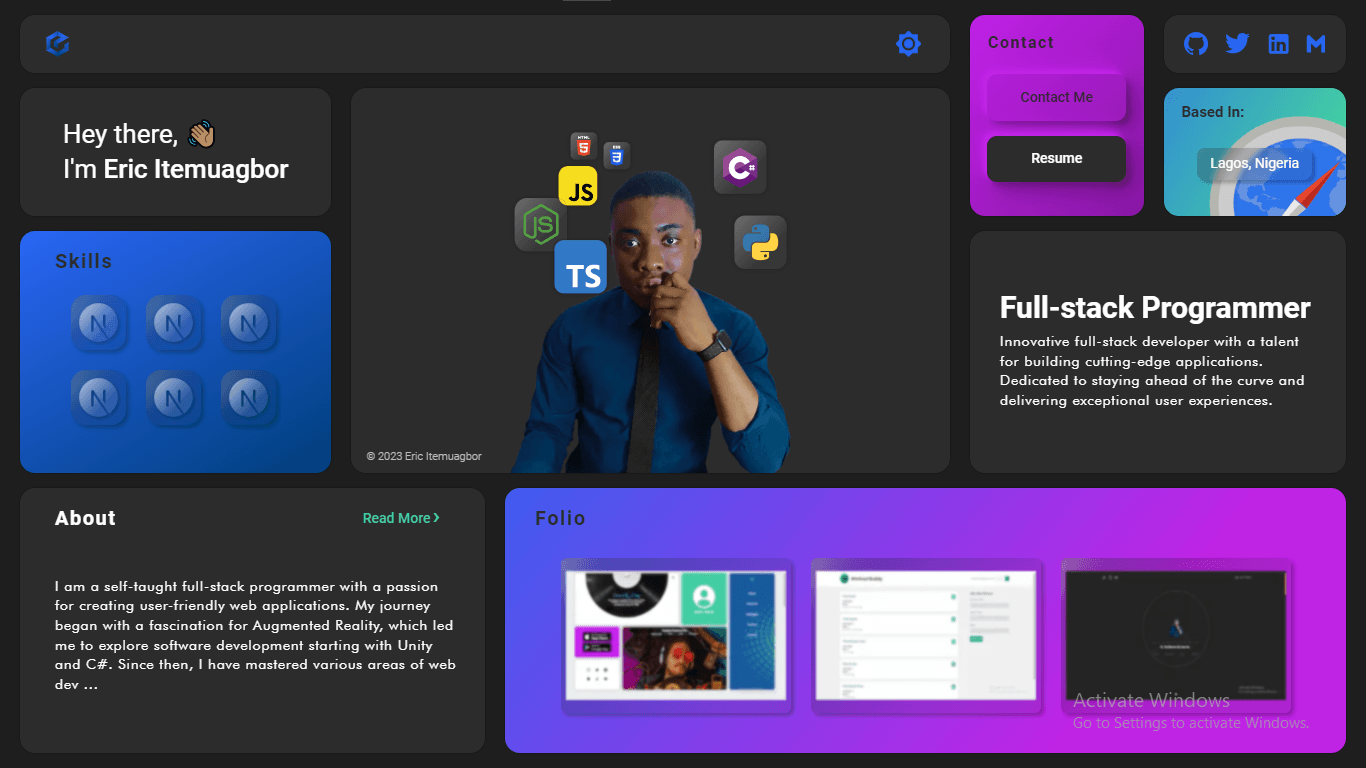The height and width of the screenshot is (768, 1366).
Task: Open the Medium profile icon
Action: (x=1316, y=44)
